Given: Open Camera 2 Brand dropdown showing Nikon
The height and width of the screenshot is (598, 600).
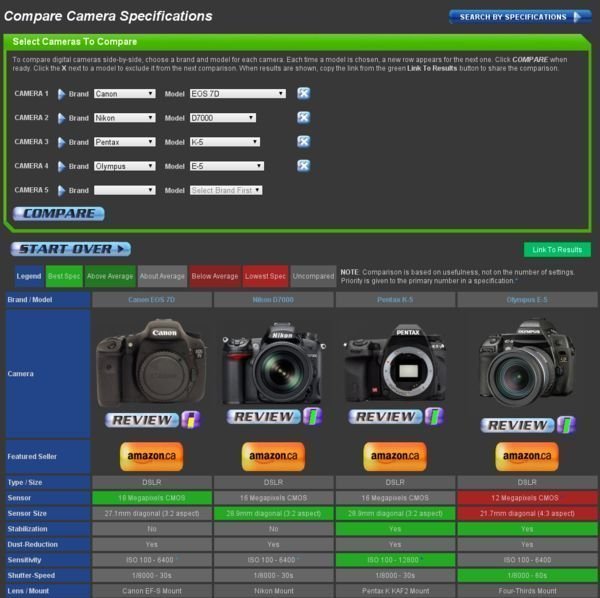Looking at the screenshot, I should pyautogui.click(x=125, y=118).
